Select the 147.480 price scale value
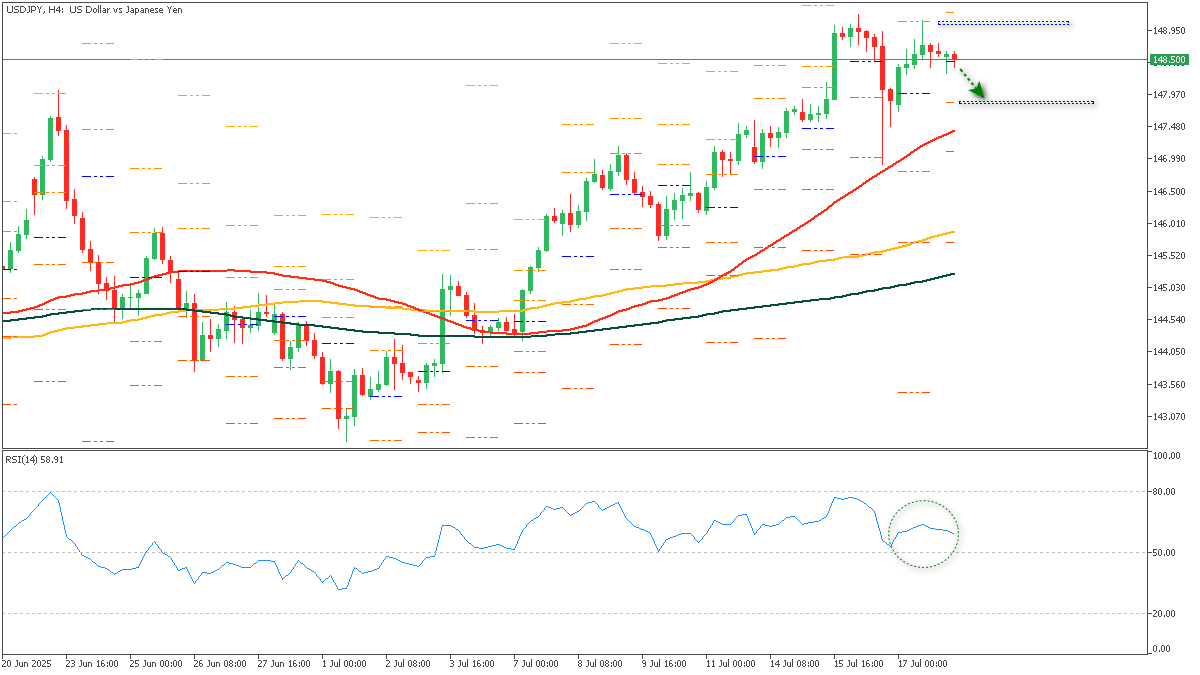The height and width of the screenshot is (675, 1200). pyautogui.click(x=1168, y=127)
